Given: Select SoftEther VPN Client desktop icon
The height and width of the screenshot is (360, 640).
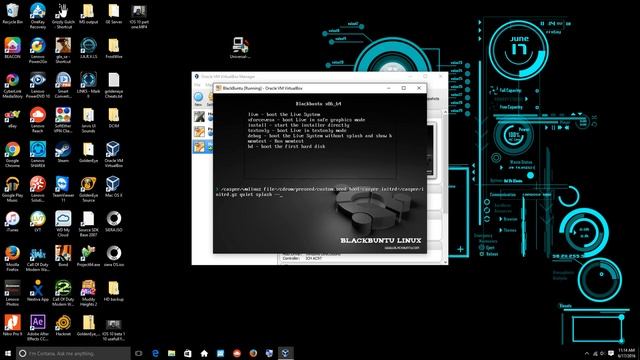Looking at the screenshot, I should pyautogui.click(x=63, y=120).
